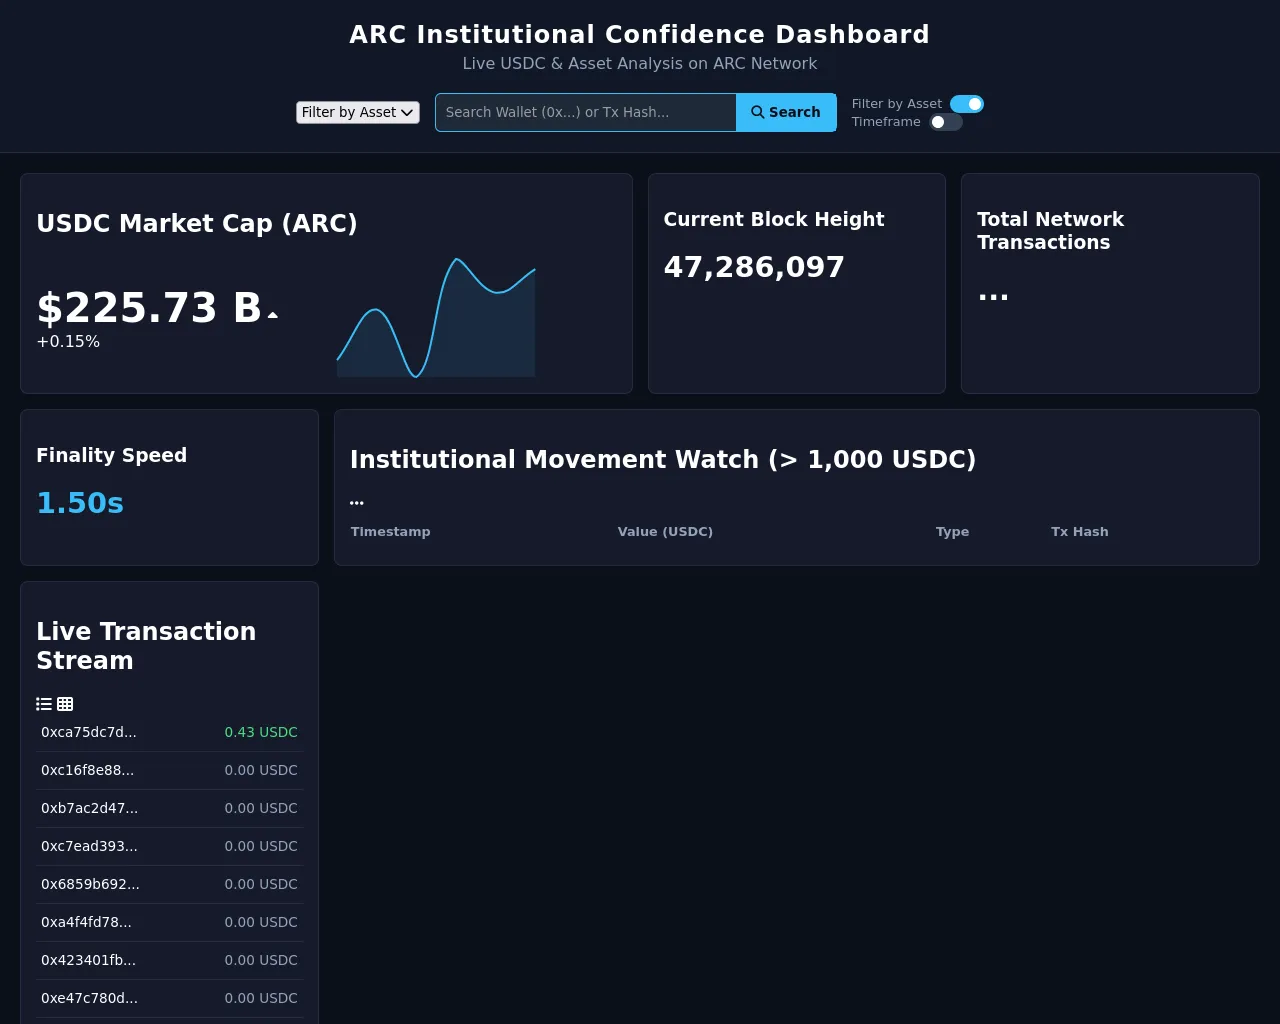
Task: Click the +0.15% change value
Action: (68, 342)
